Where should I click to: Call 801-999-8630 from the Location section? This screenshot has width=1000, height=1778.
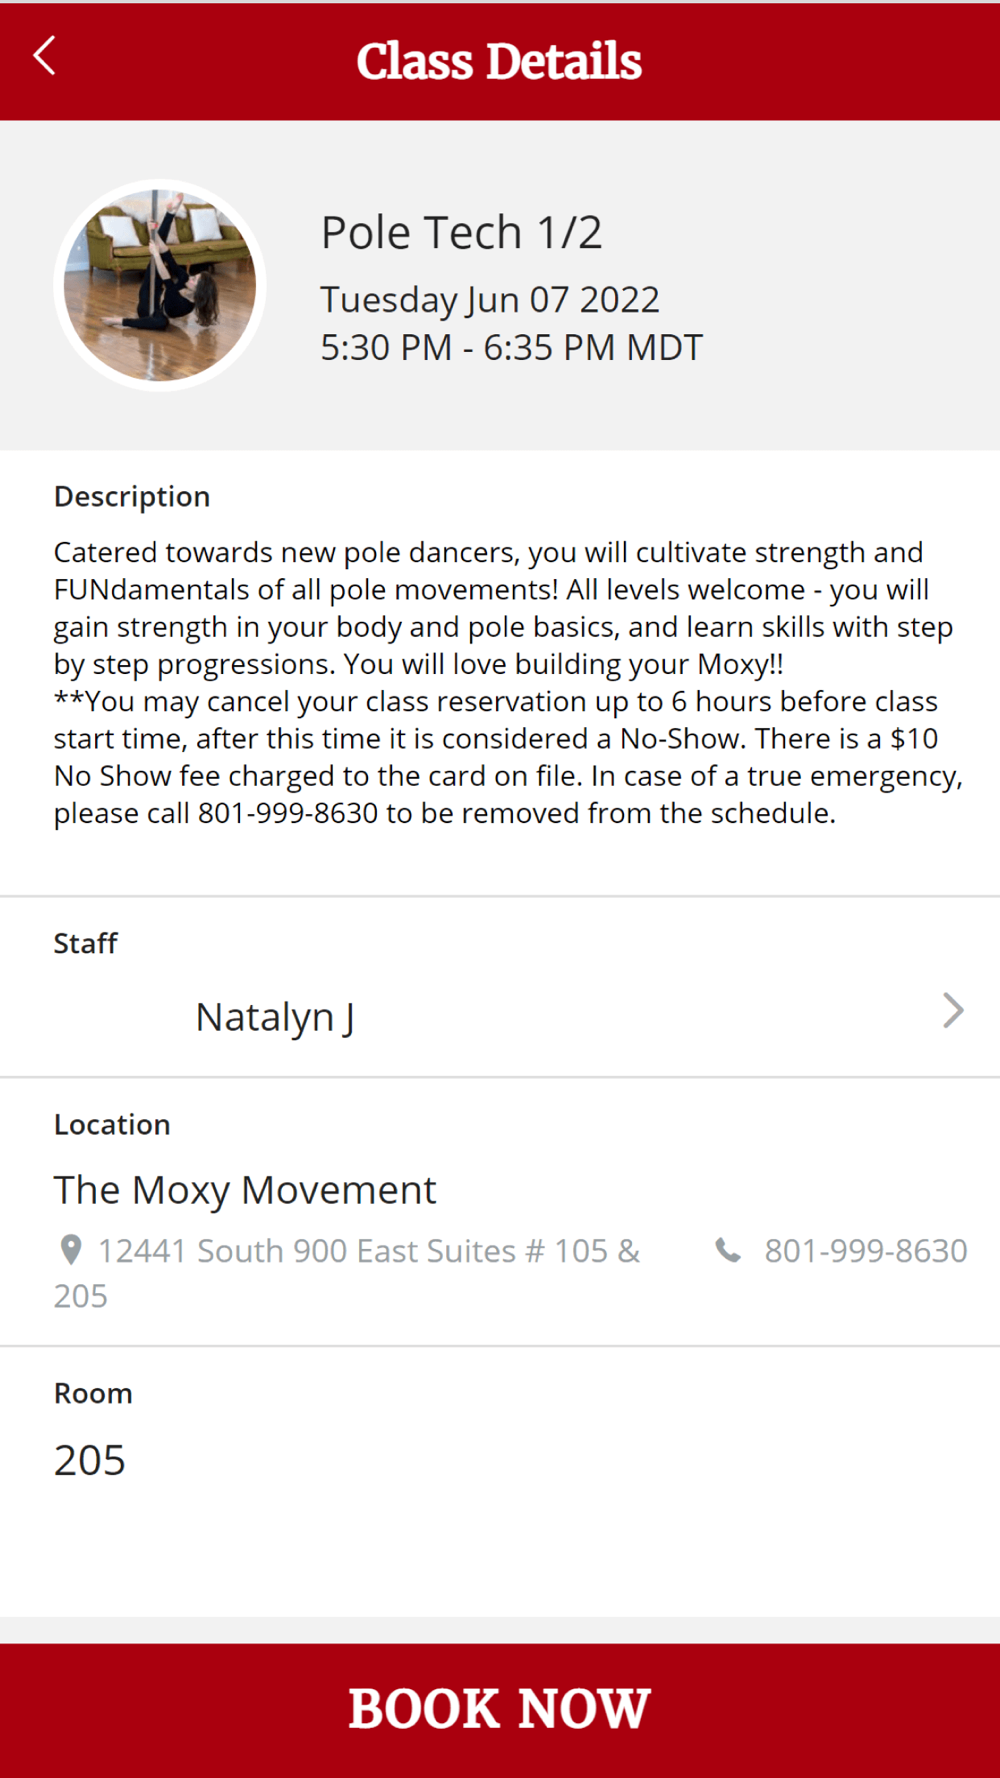[x=865, y=1250]
